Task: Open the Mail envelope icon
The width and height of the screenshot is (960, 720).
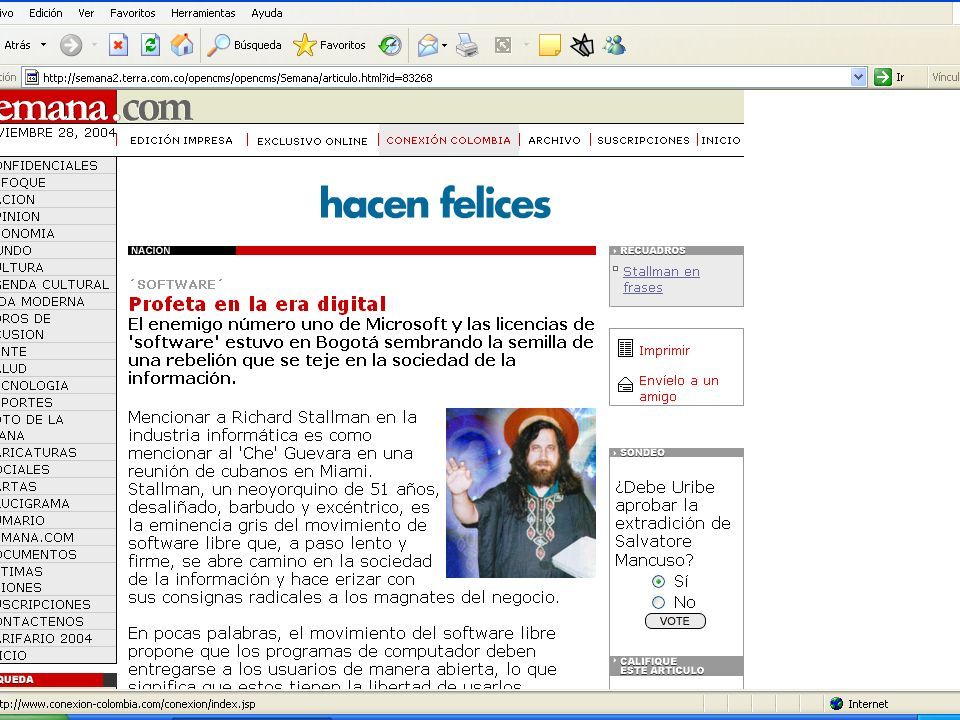Action: 428,45
